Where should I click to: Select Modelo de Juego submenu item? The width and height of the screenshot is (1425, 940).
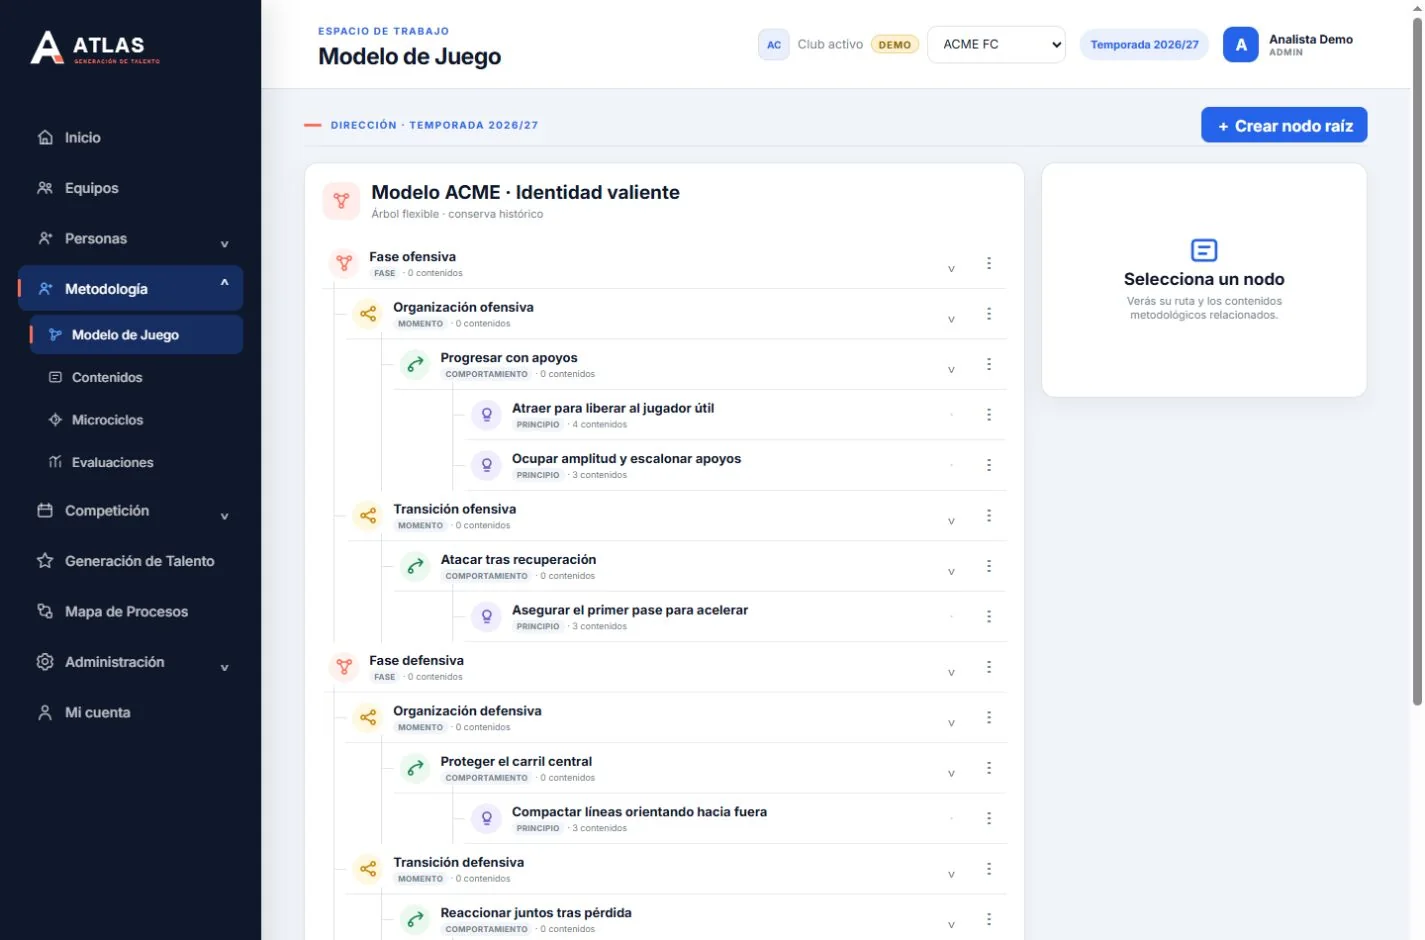tap(136, 335)
